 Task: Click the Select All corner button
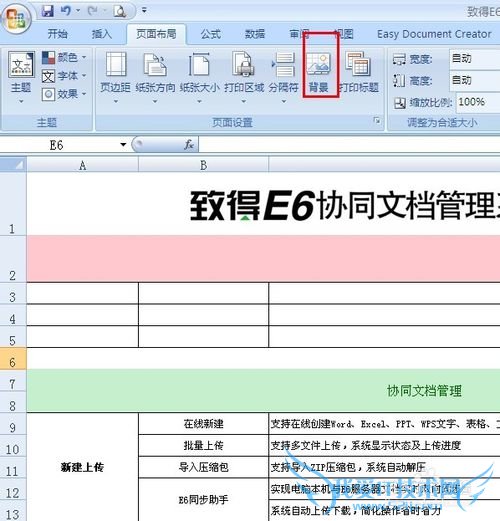(13, 165)
